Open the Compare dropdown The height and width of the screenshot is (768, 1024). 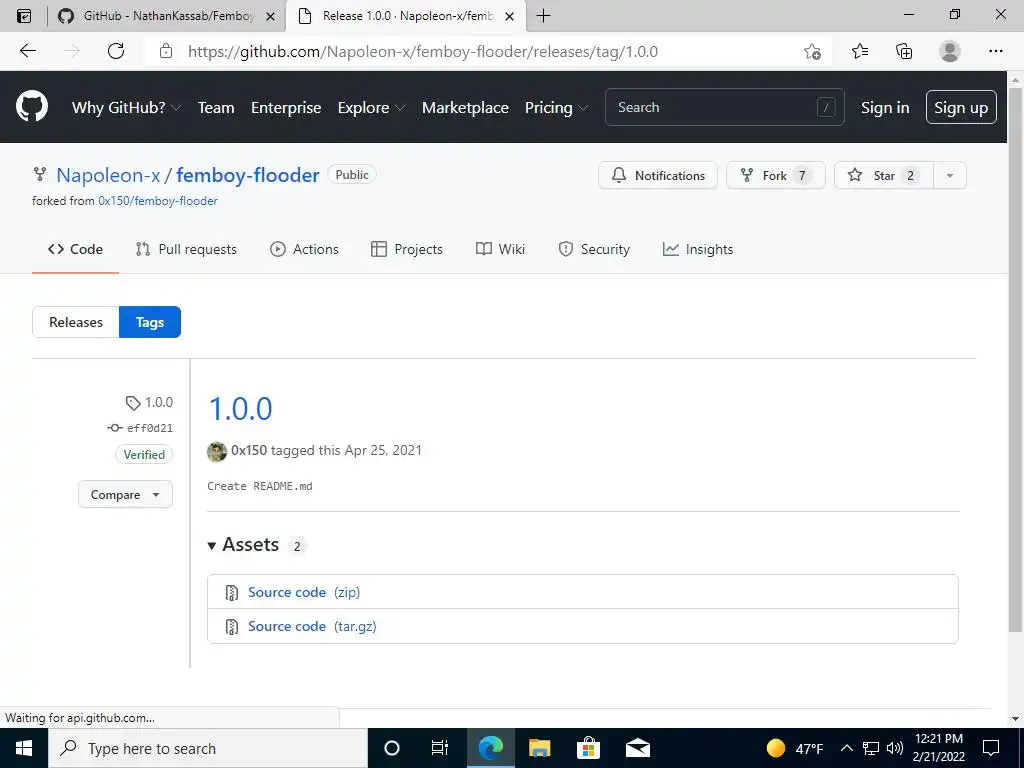[125, 494]
